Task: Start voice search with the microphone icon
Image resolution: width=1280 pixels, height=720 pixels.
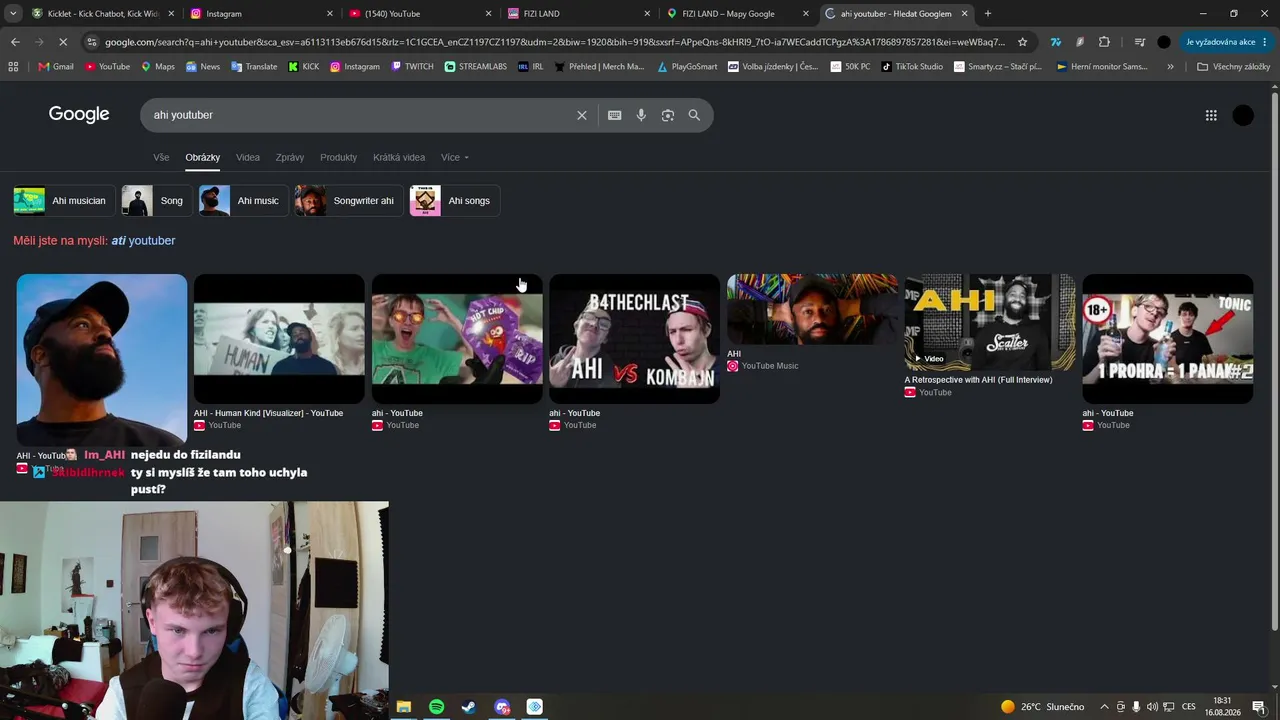Action: 641,115
